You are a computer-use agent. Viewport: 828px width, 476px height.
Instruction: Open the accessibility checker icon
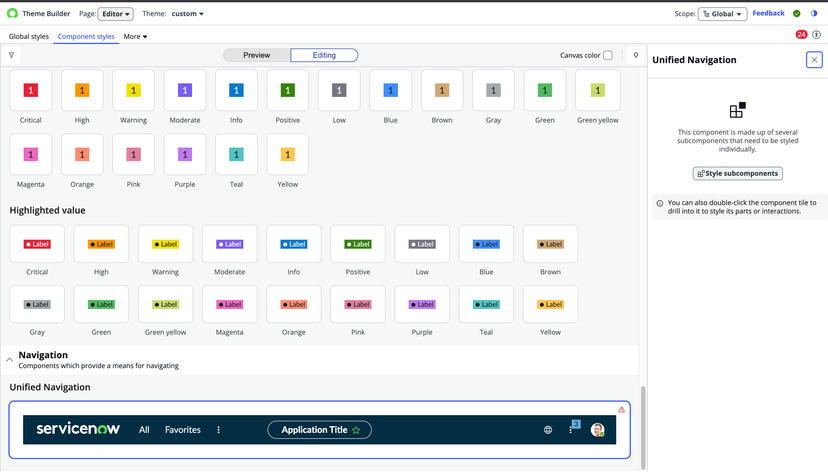point(816,35)
